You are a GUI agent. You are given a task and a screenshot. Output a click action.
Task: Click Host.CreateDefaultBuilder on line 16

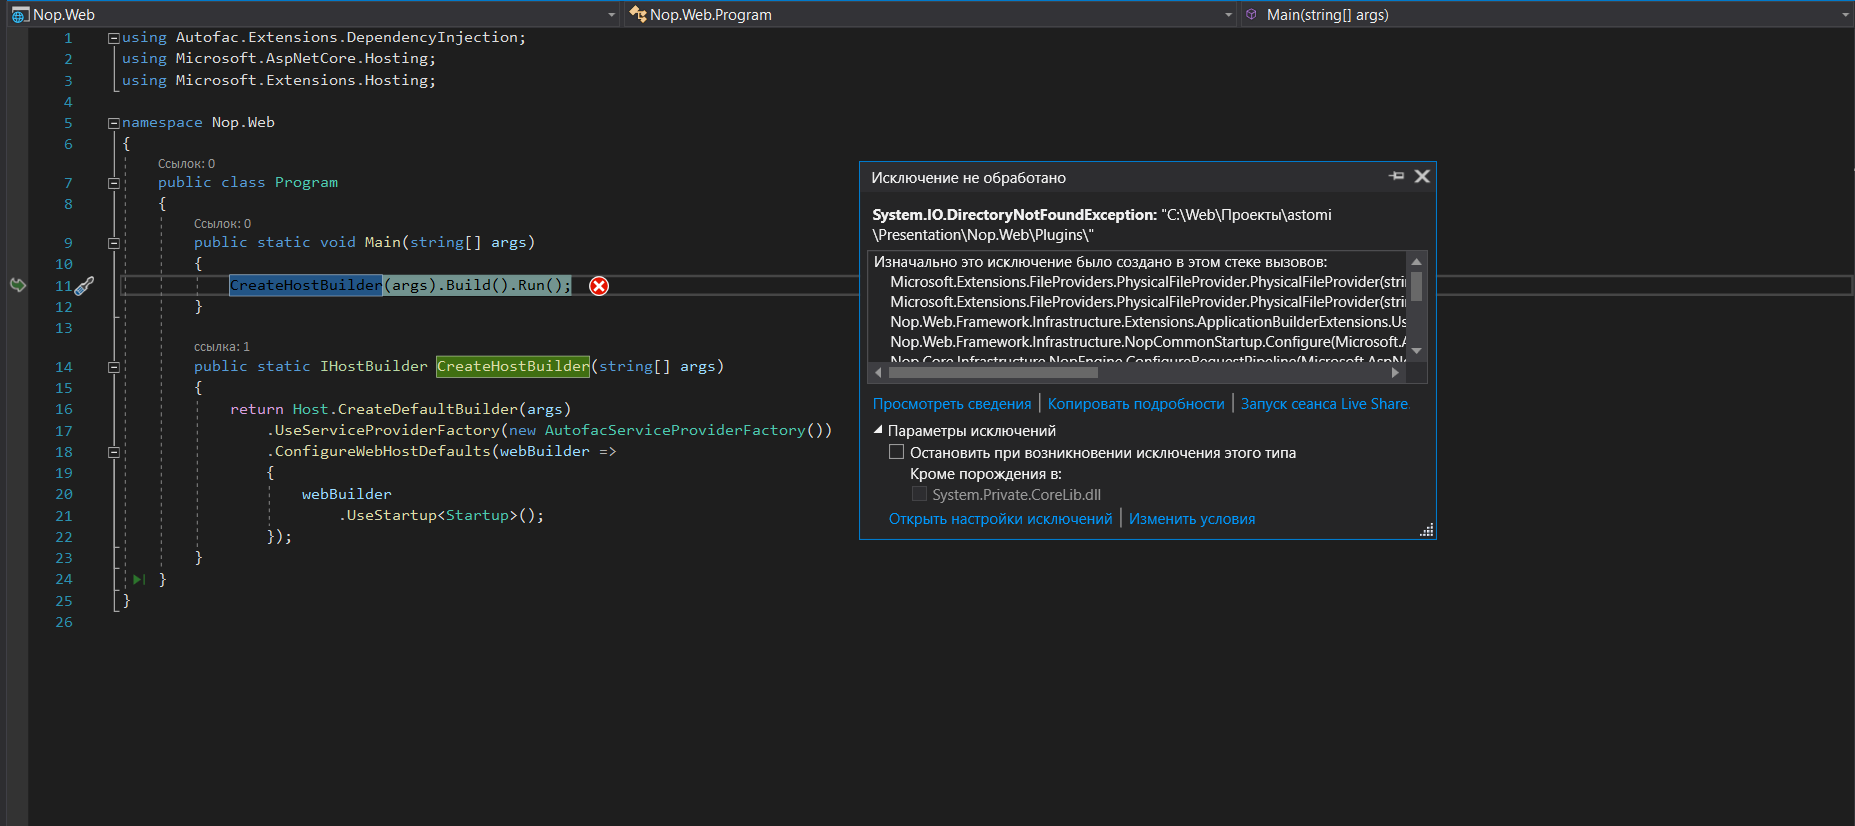[405, 409]
